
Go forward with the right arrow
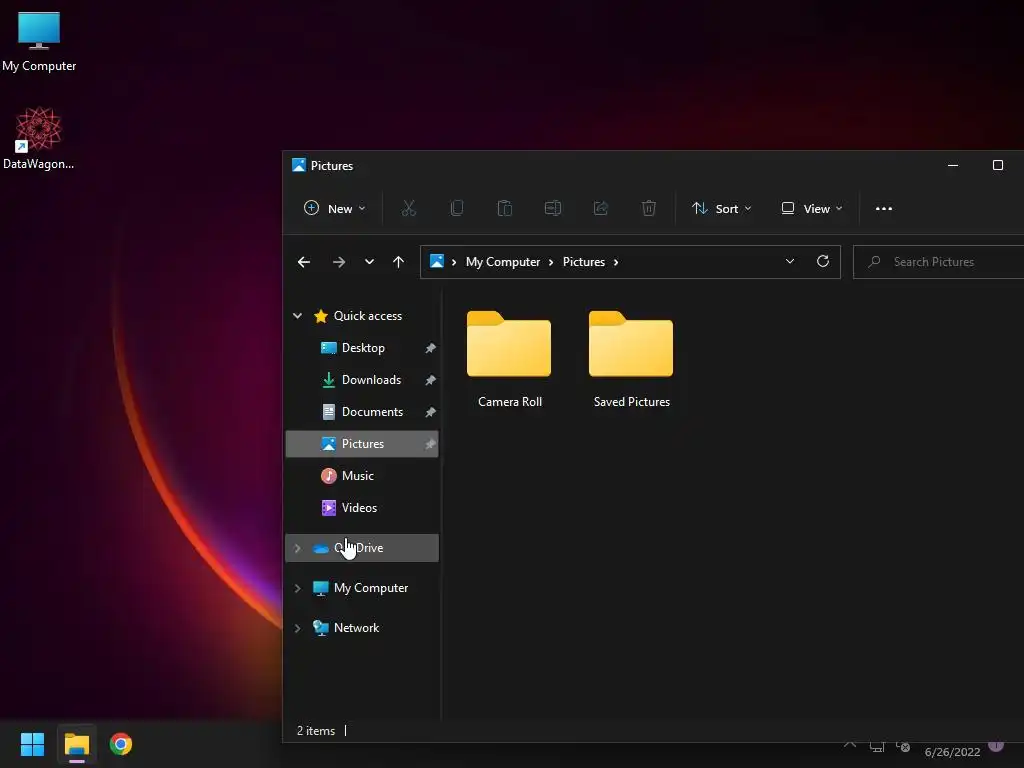[339, 262]
